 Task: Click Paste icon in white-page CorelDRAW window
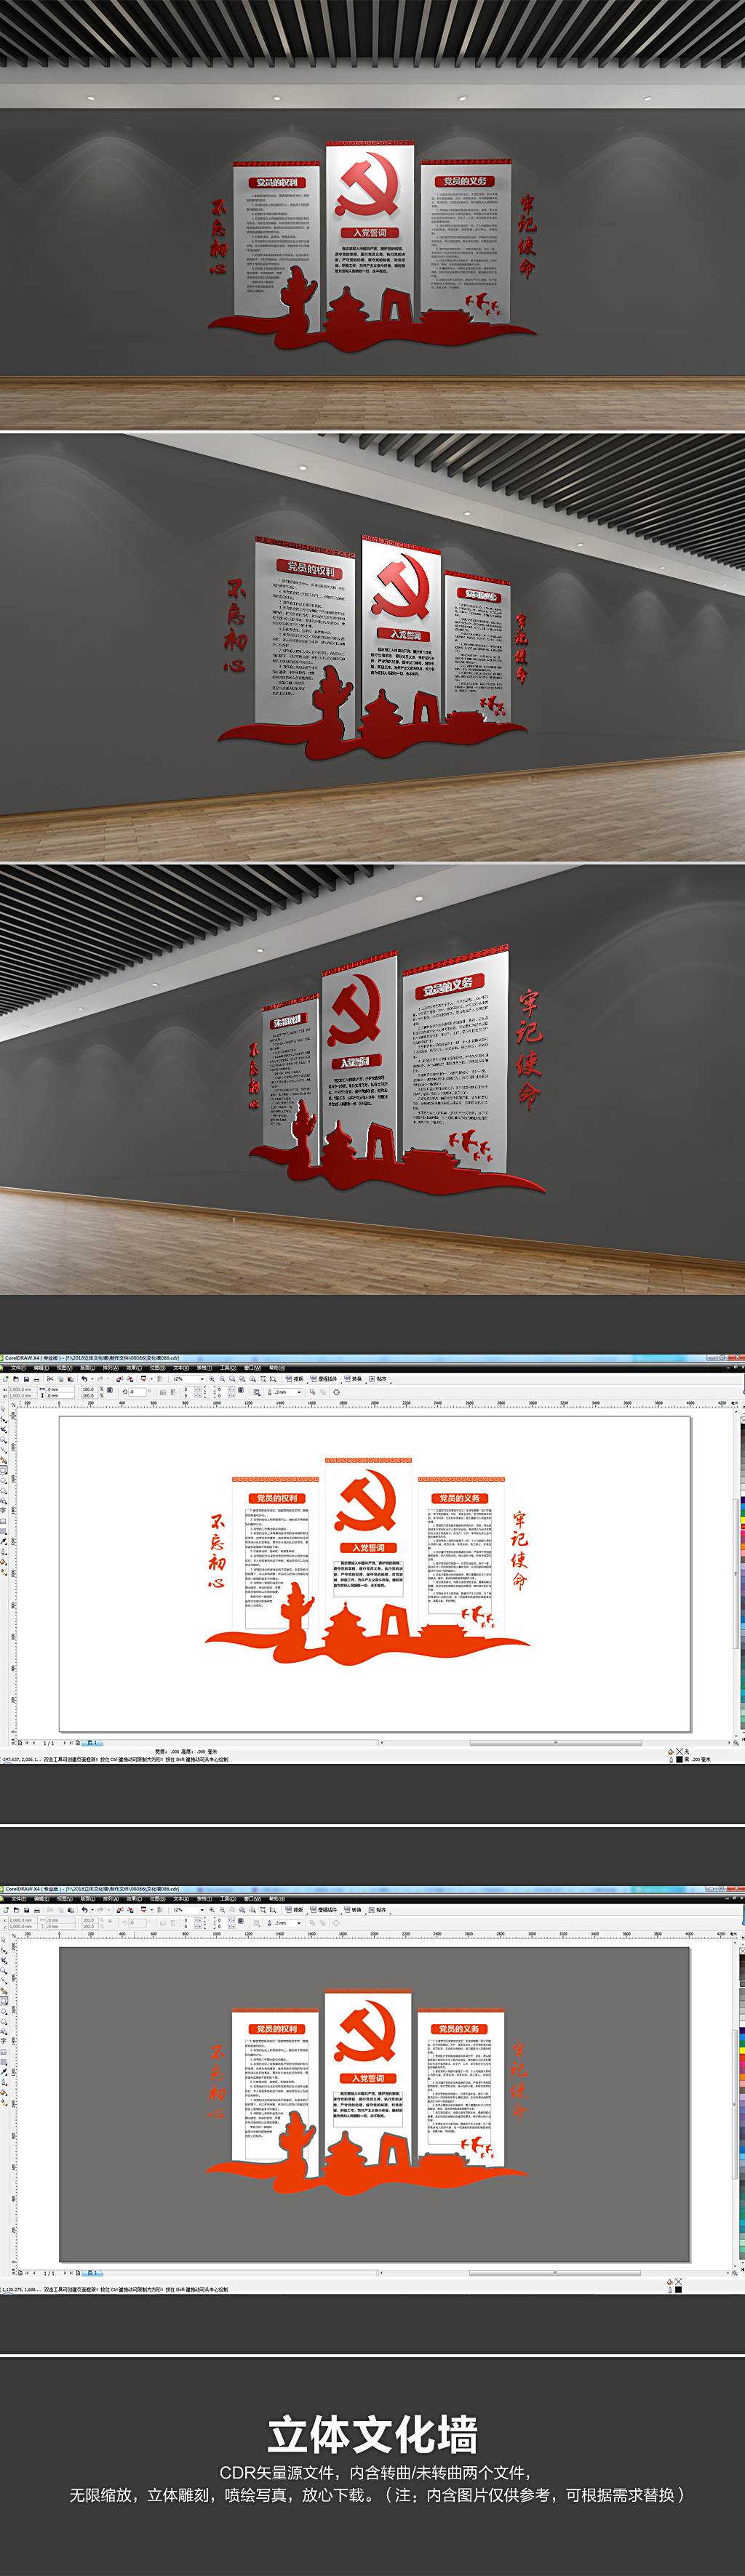tap(70, 1379)
